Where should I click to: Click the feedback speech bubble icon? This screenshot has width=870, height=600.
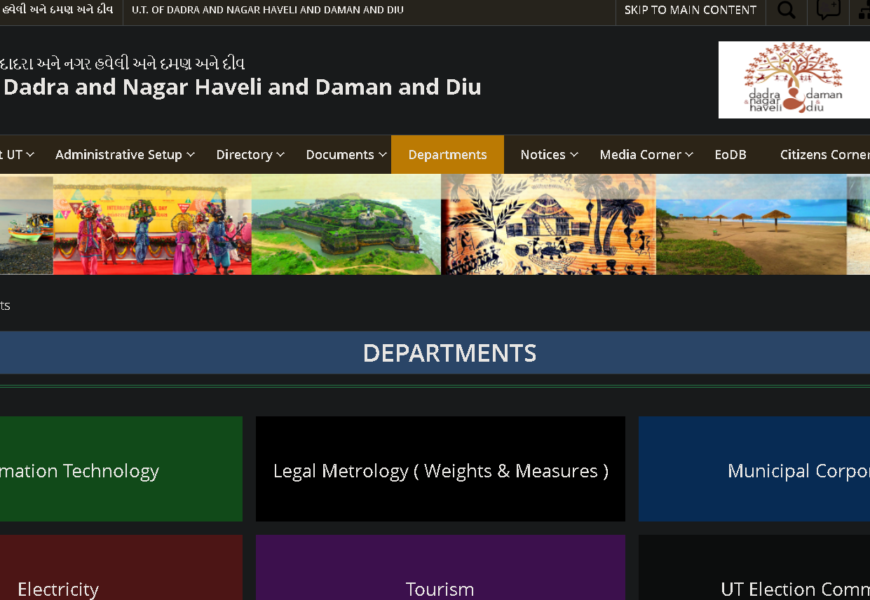point(828,10)
